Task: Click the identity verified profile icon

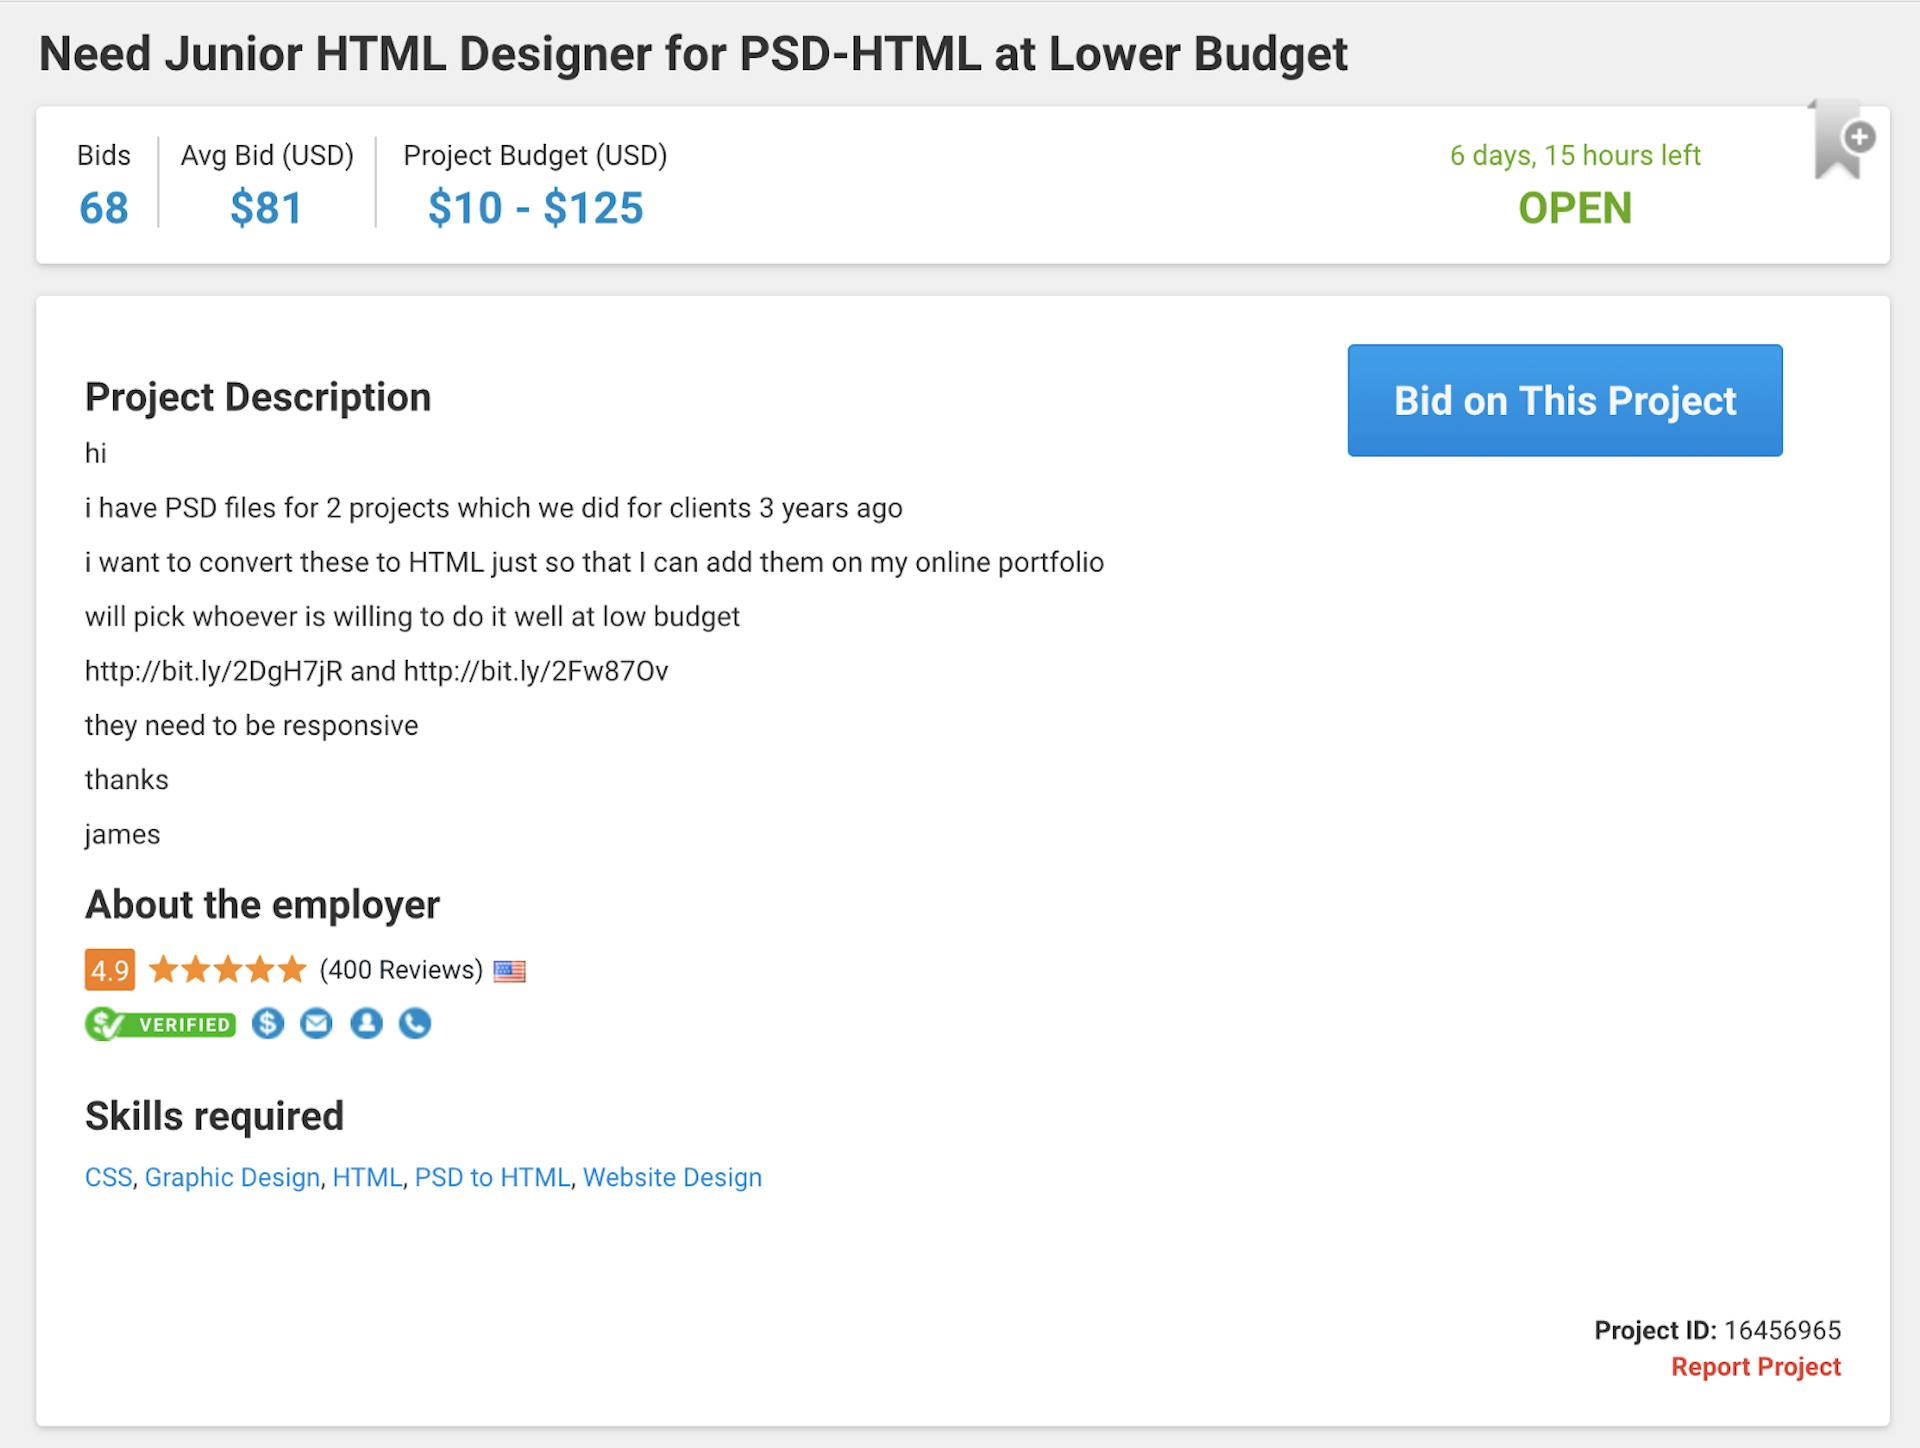Action: (365, 1023)
